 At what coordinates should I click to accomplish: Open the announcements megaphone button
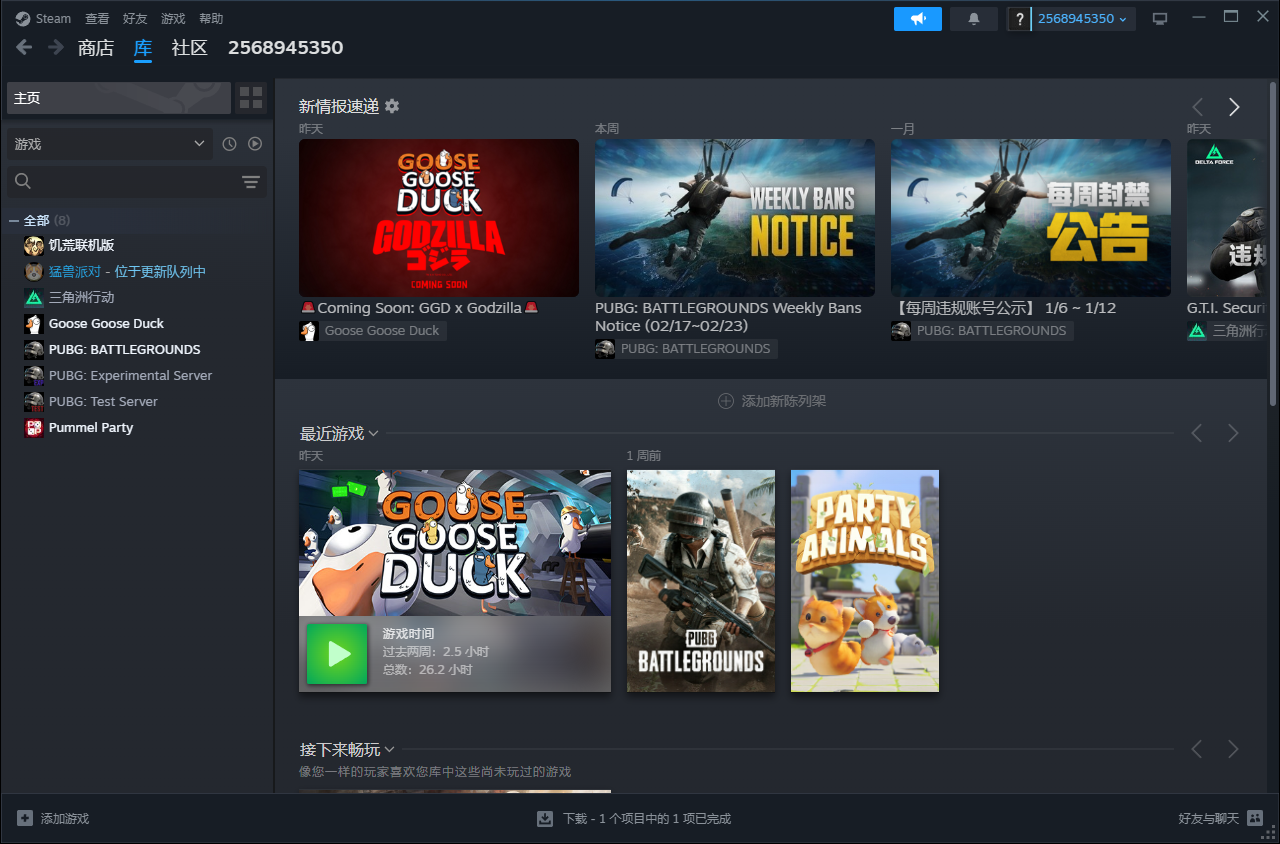(918, 19)
